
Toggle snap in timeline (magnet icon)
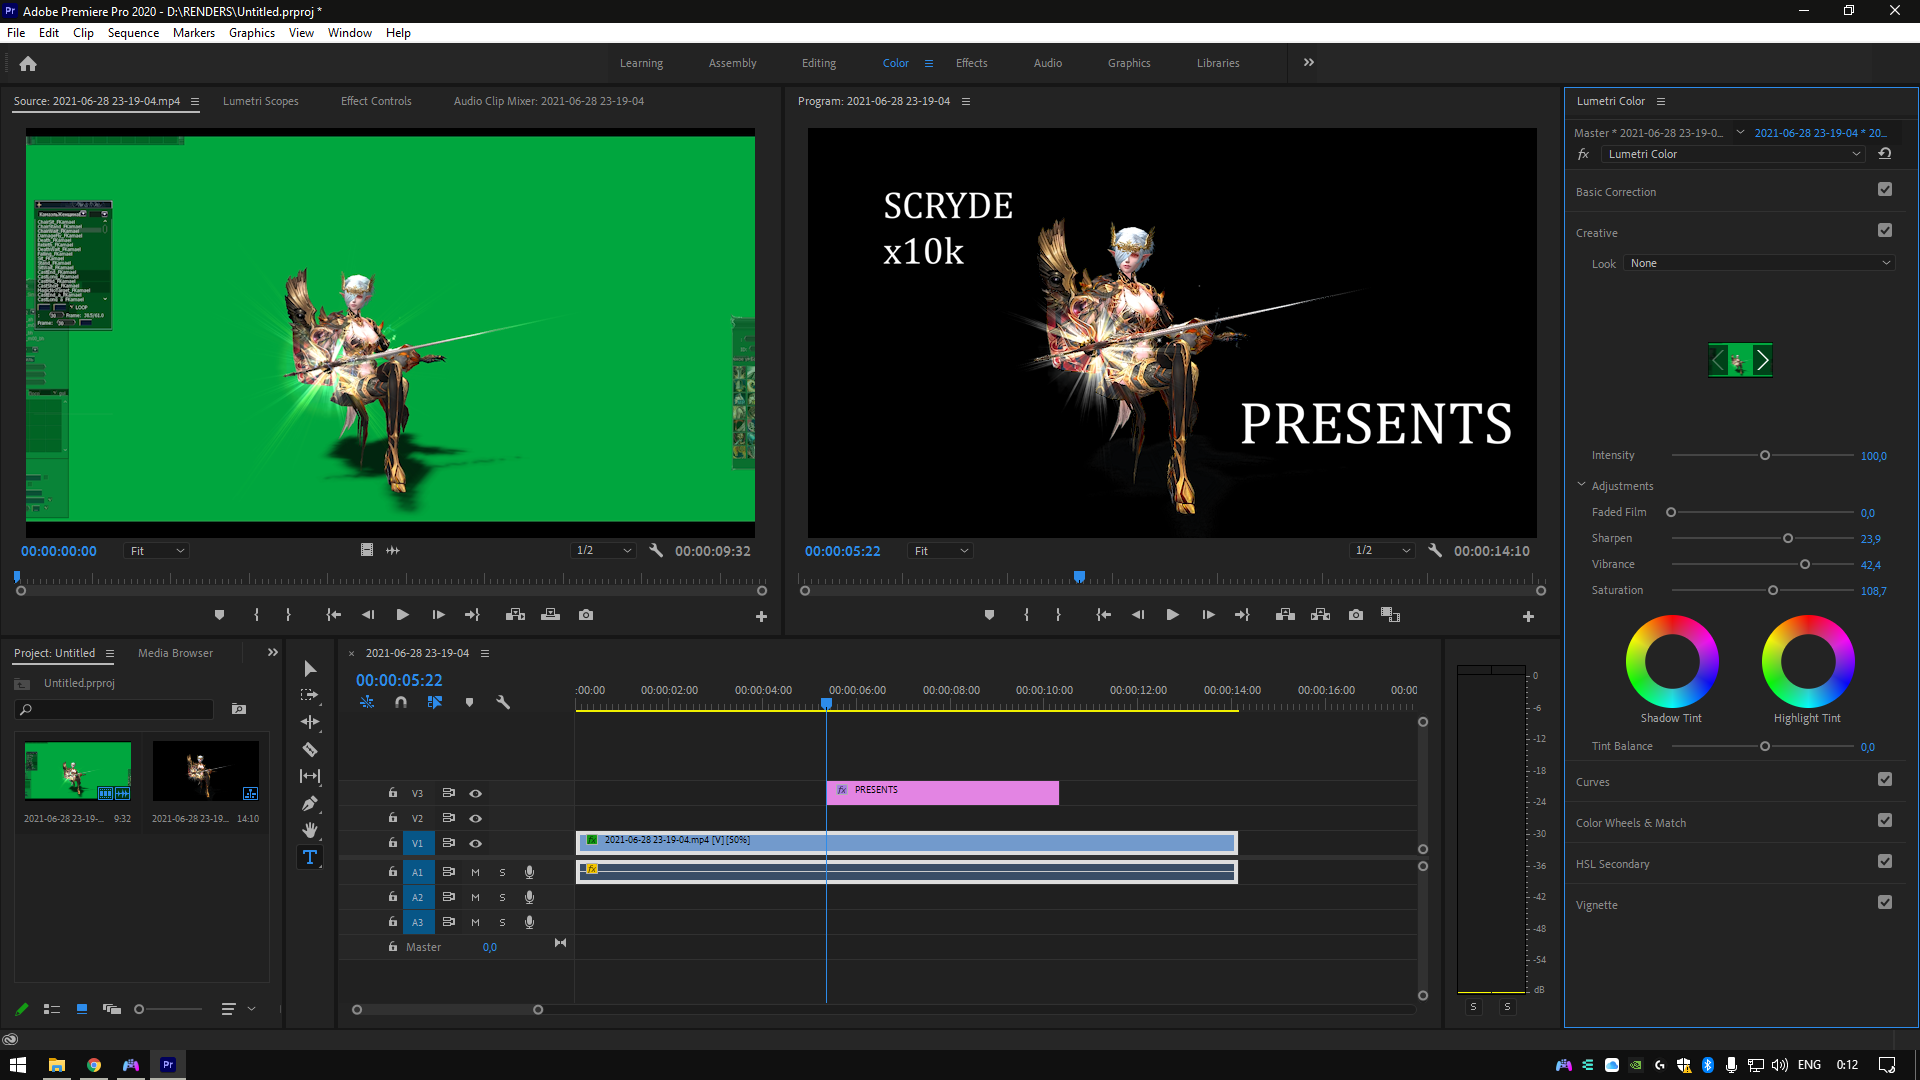[401, 702]
